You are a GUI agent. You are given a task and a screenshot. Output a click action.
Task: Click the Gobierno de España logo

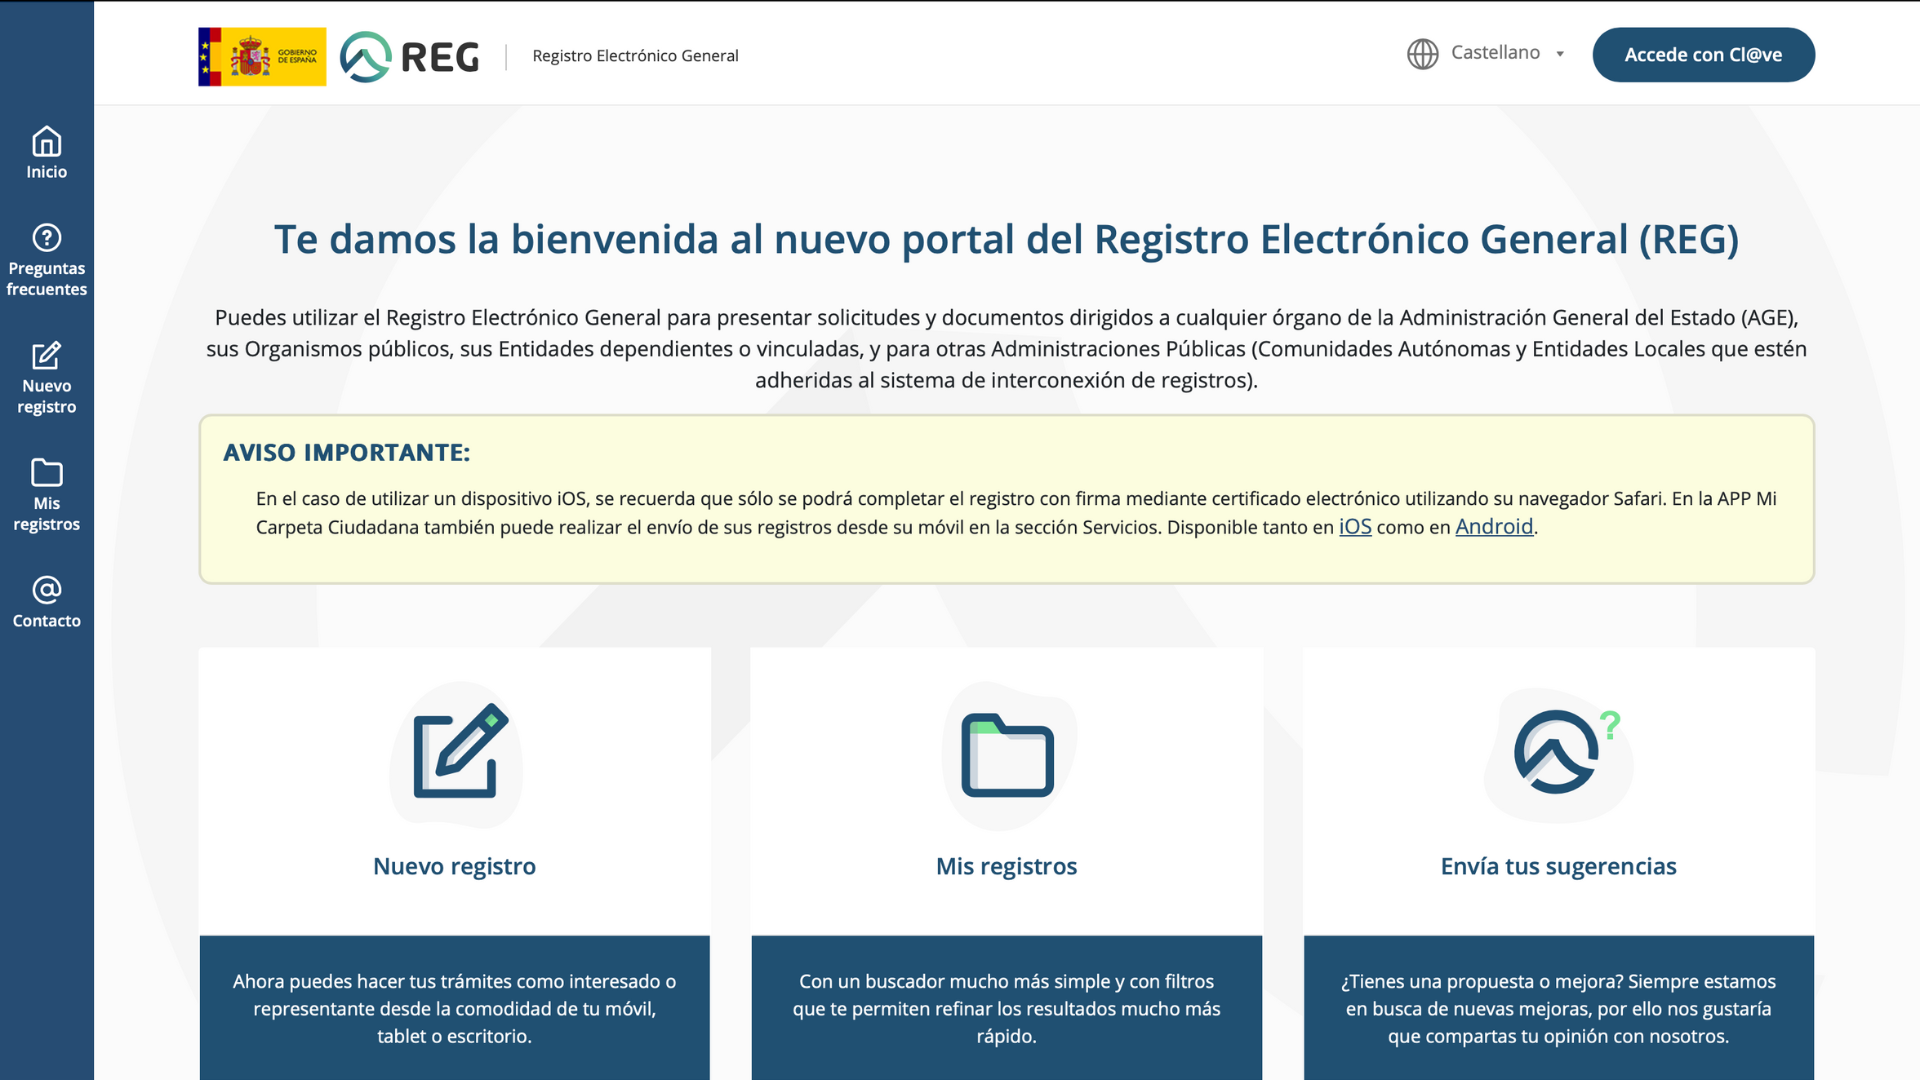point(262,56)
